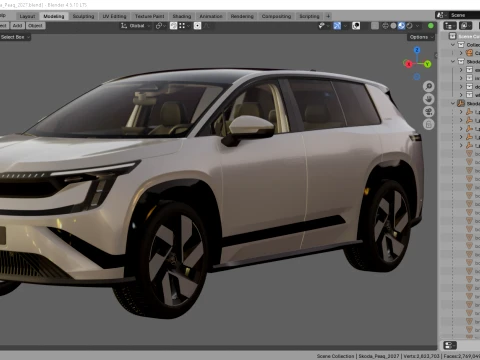Select the first orange mesh triangle icon
The width and height of the screenshot is (480, 360).
pyautogui.click(x=469, y=154)
